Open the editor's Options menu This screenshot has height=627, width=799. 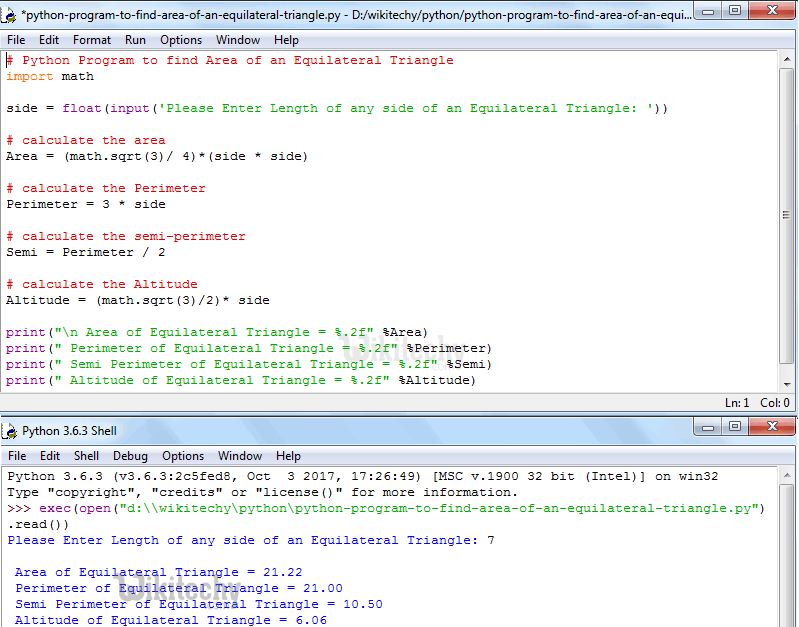[x=181, y=40]
